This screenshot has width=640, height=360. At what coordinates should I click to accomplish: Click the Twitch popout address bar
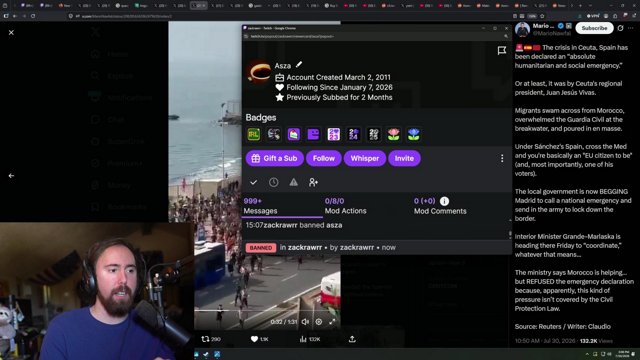[373, 36]
